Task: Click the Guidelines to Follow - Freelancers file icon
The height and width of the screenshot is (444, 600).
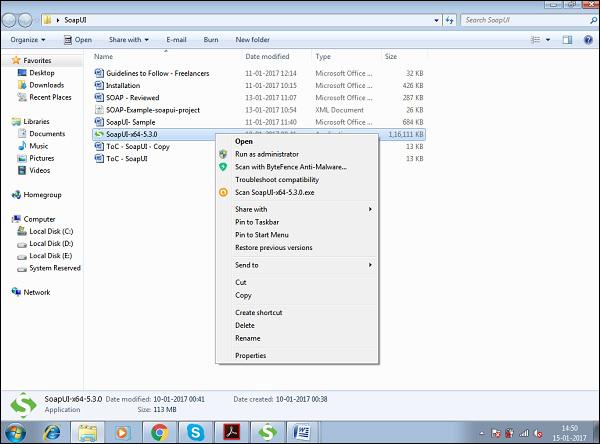Action: (x=99, y=73)
